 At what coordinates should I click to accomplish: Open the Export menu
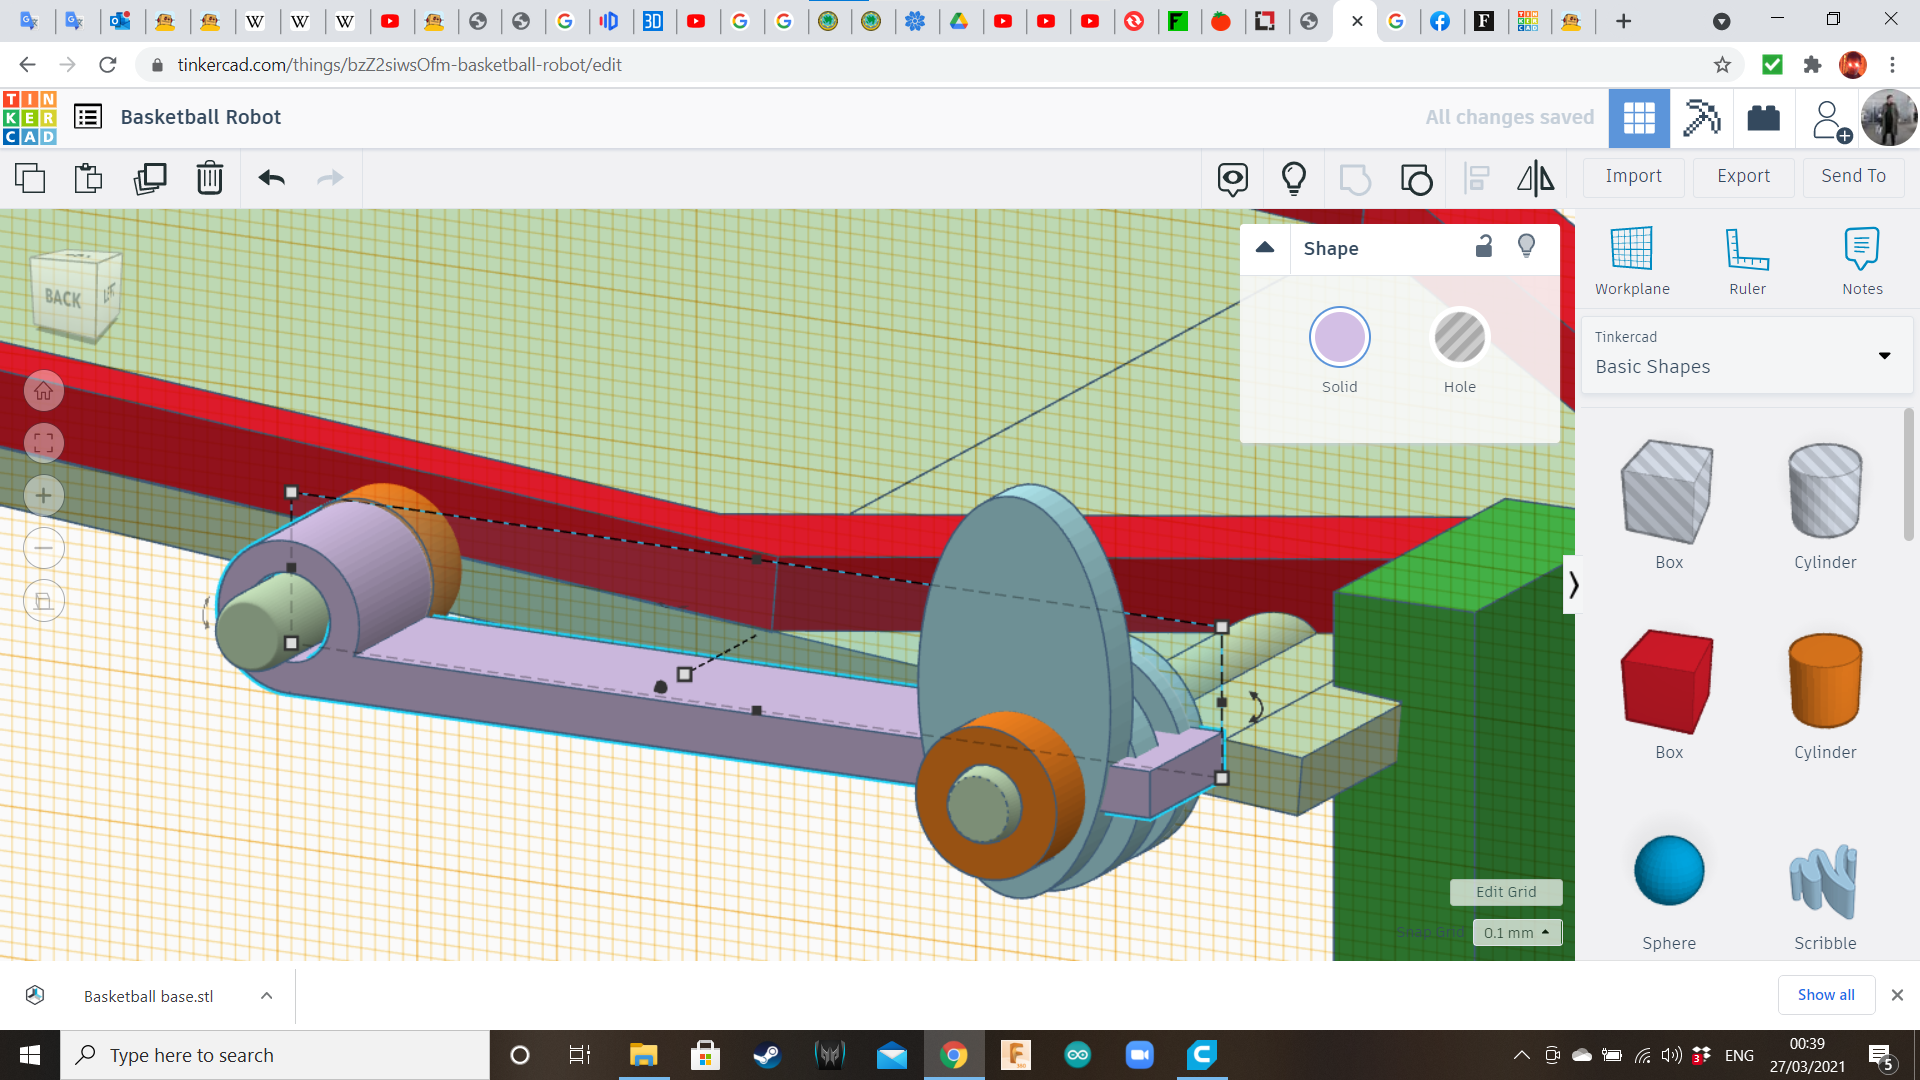click(1743, 176)
